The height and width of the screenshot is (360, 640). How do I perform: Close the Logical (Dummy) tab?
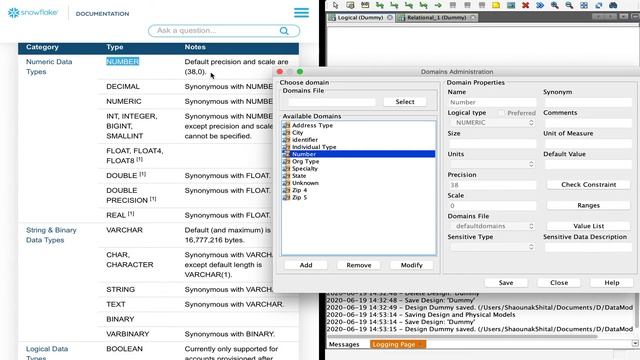pyautogui.click(x=390, y=18)
